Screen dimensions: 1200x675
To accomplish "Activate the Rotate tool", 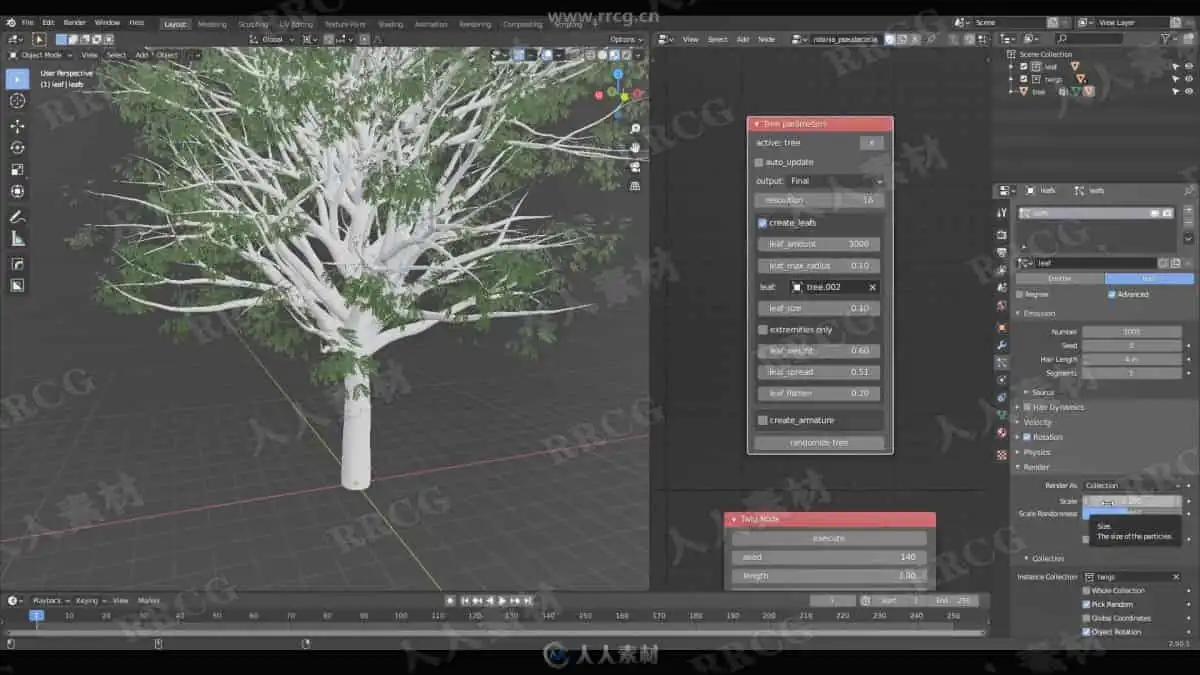I will (x=17, y=148).
